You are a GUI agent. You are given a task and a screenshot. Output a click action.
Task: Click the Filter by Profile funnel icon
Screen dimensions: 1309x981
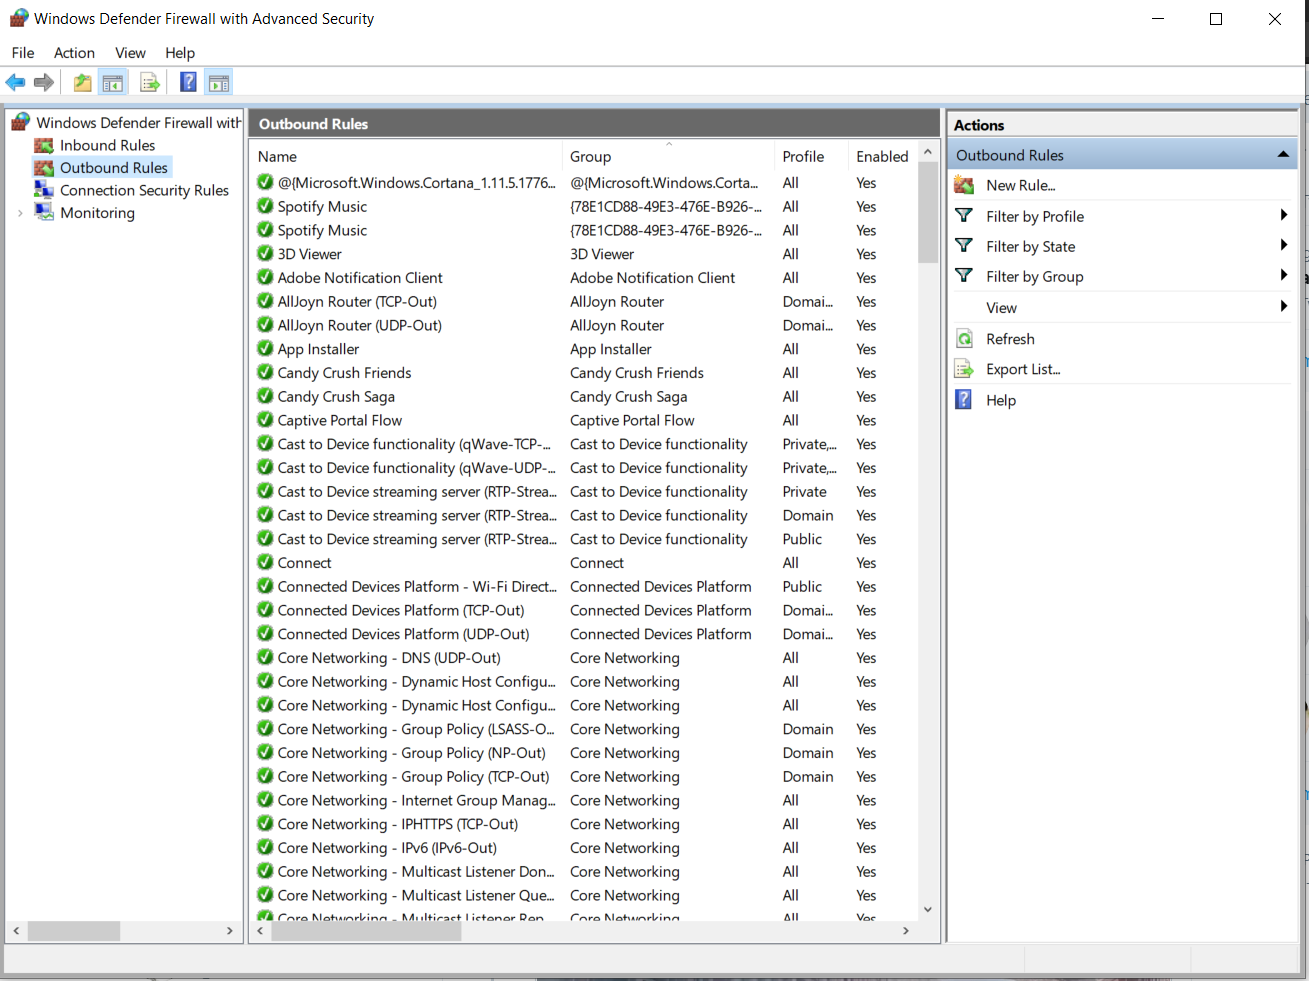(964, 215)
